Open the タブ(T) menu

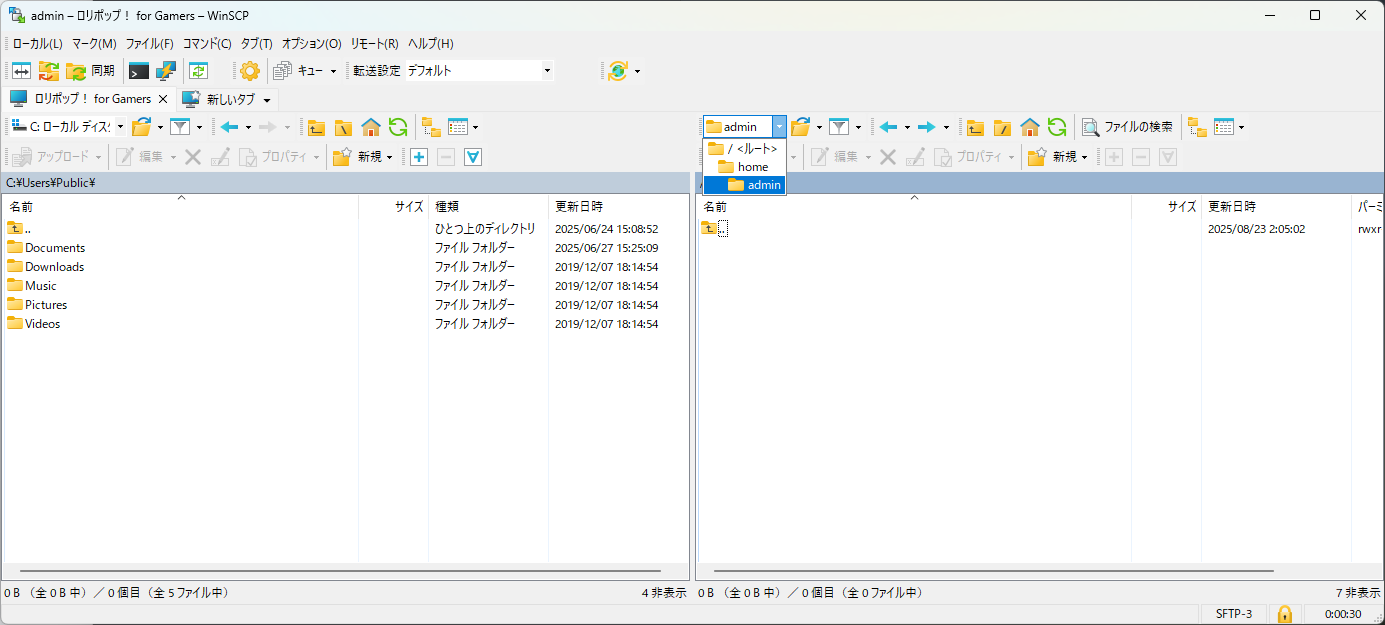pyautogui.click(x=257, y=44)
